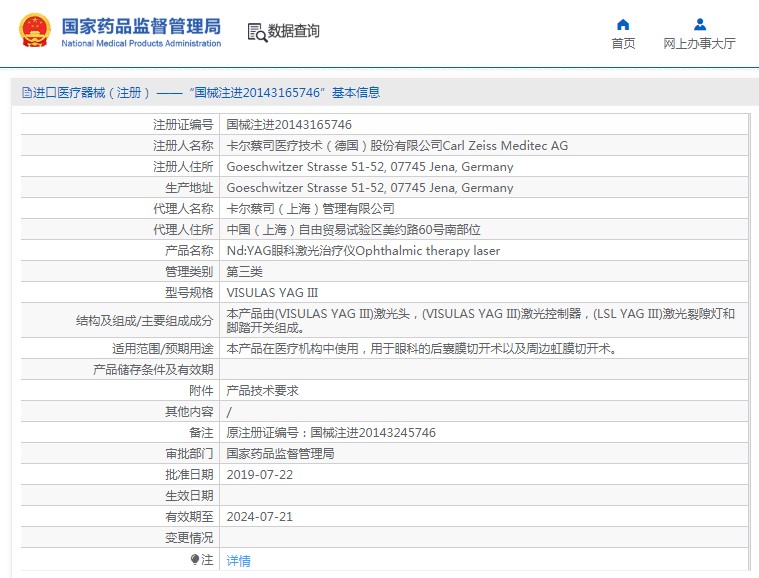Click the 有效期至 label
759x578 pixels.
(x=189, y=517)
